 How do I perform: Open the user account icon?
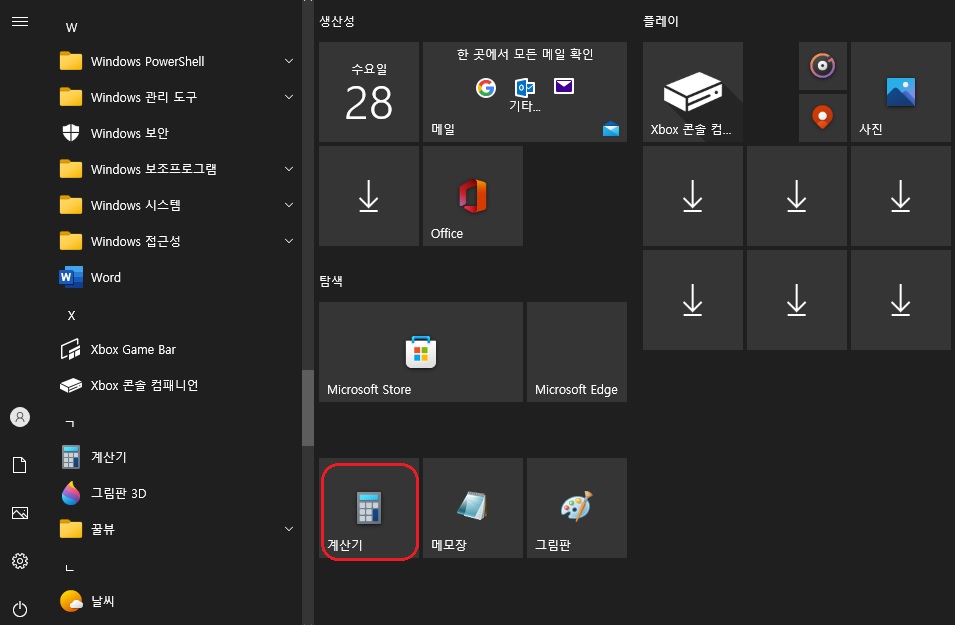click(x=20, y=417)
